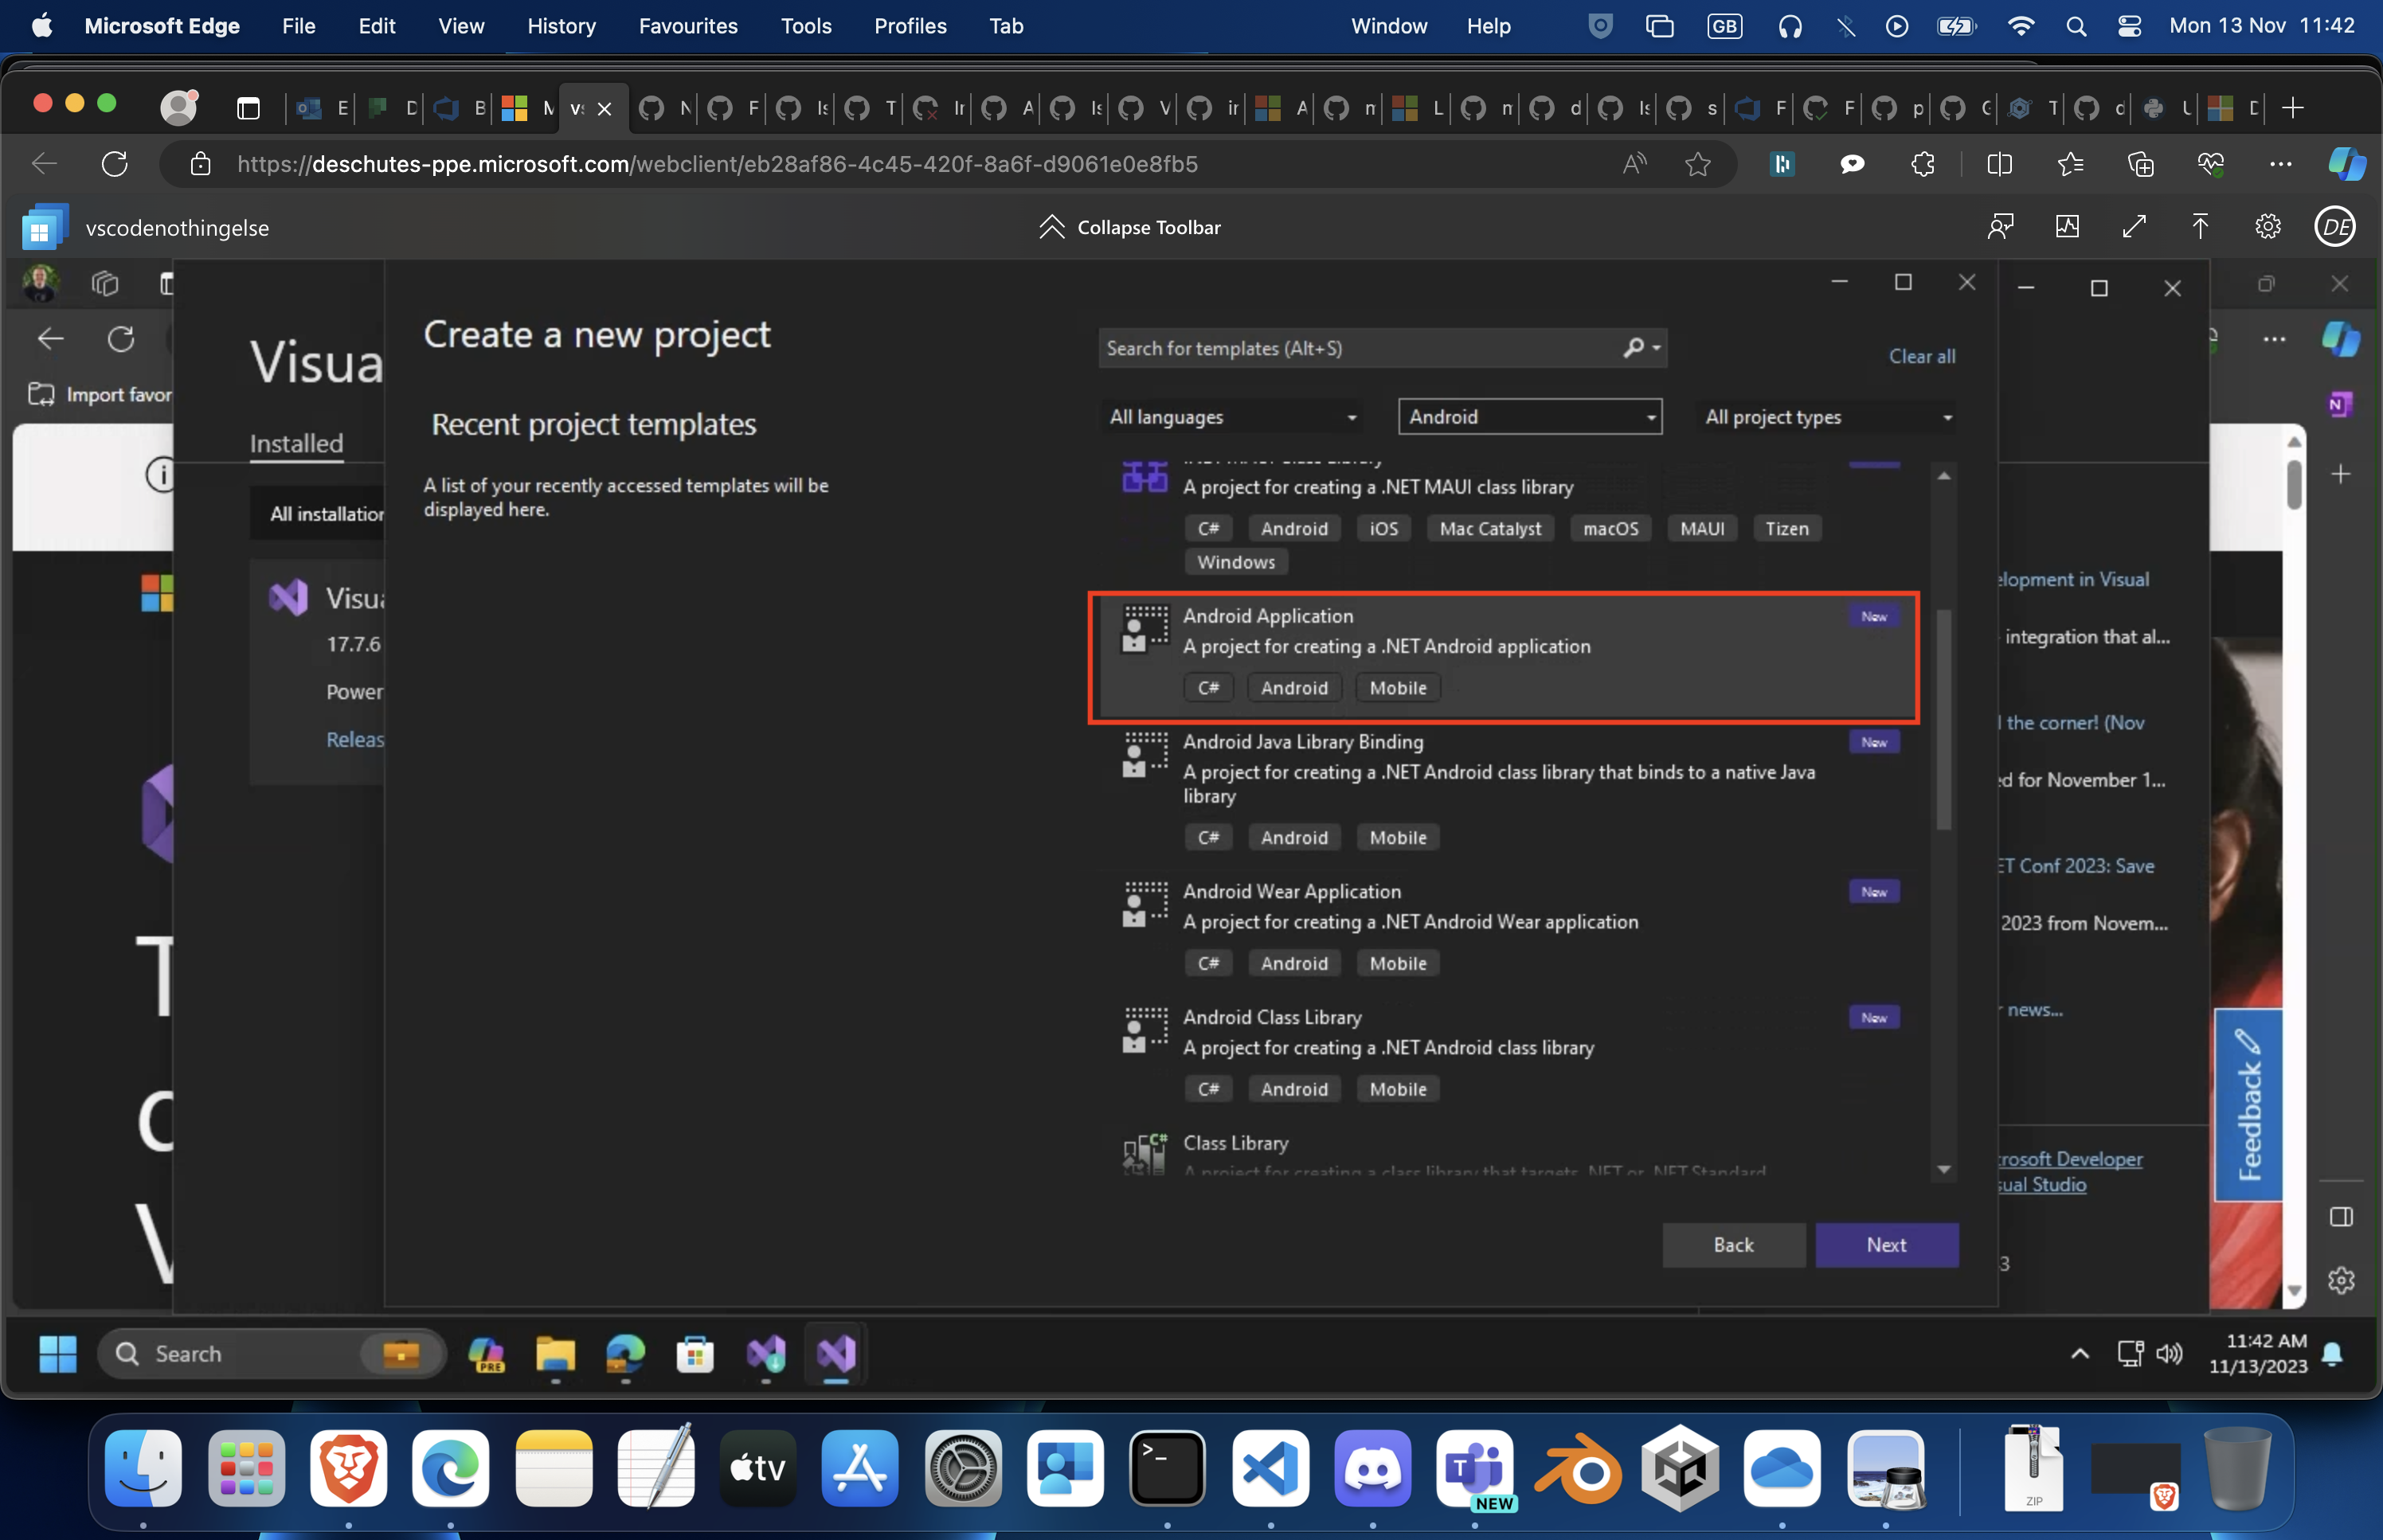Screen dimensions: 2383x1540
Task: Change the Android language filter dropdown
Action: pos(1530,416)
